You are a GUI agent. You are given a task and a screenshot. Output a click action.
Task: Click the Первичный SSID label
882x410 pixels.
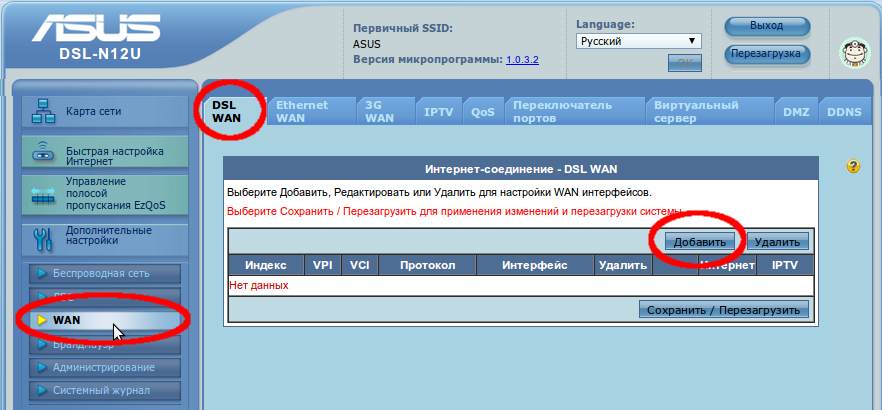coord(403,28)
